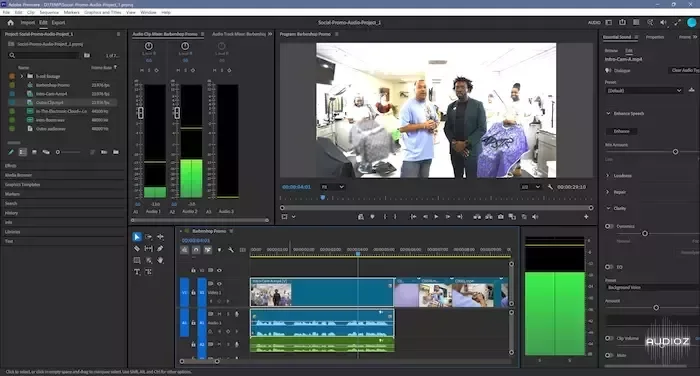
Task: Add a marker in Program monitor
Action: pos(372,217)
